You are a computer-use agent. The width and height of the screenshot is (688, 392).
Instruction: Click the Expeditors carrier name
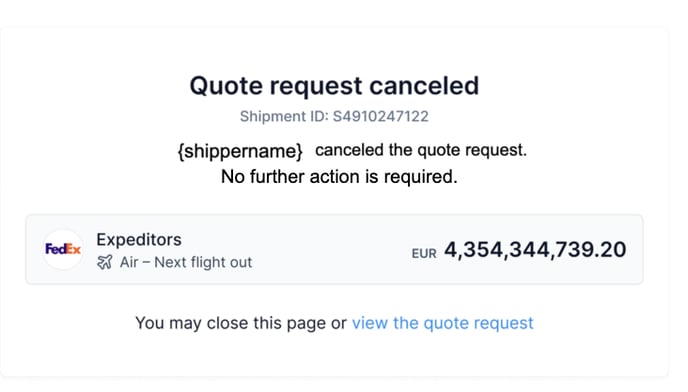click(x=139, y=240)
